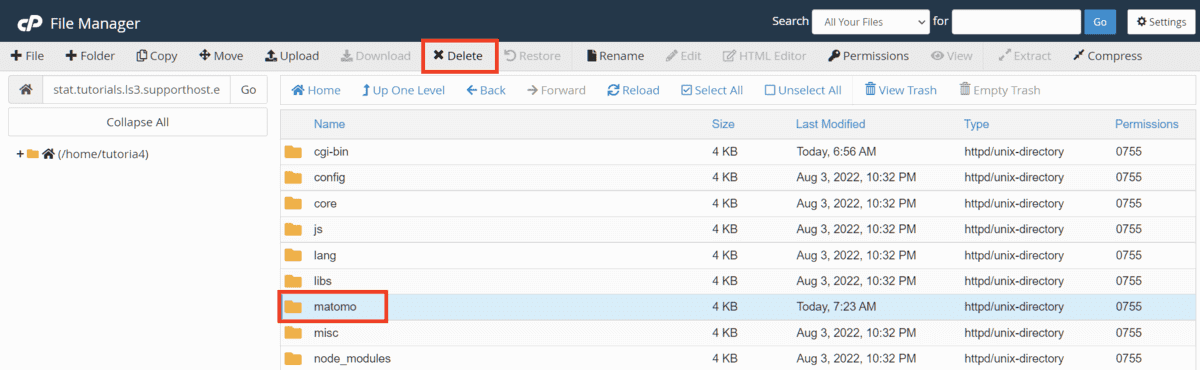Click the matomo folder icon

pyautogui.click(x=293, y=307)
